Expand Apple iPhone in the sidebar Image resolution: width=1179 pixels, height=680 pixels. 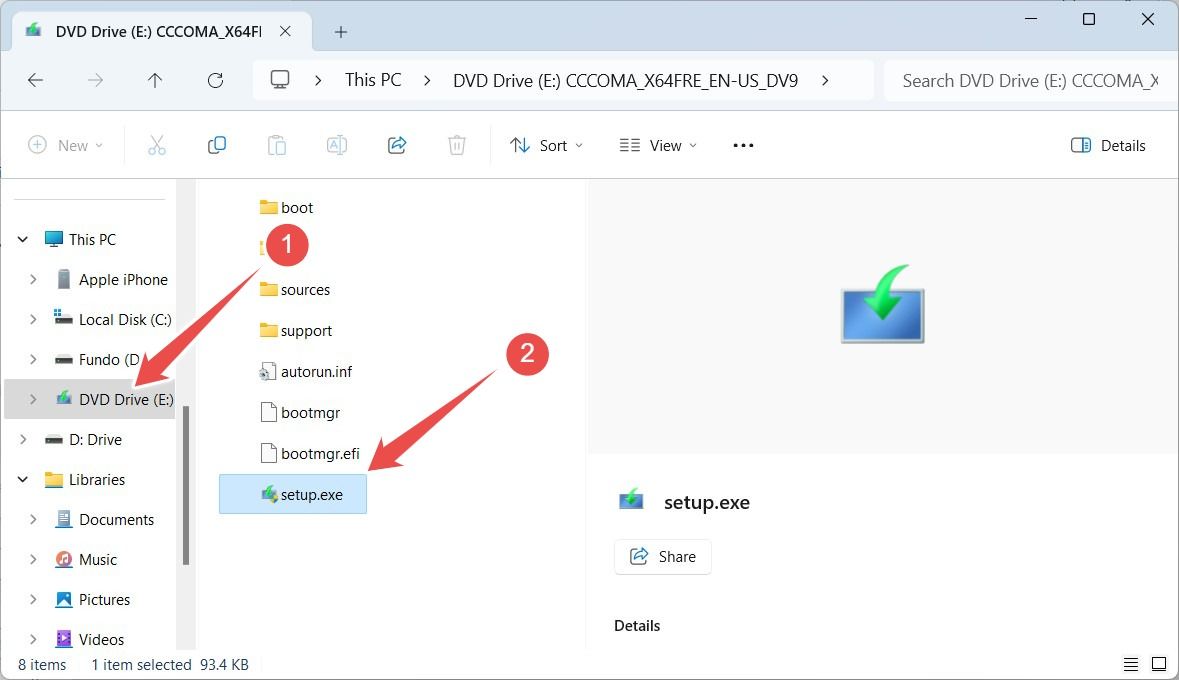tap(32, 279)
